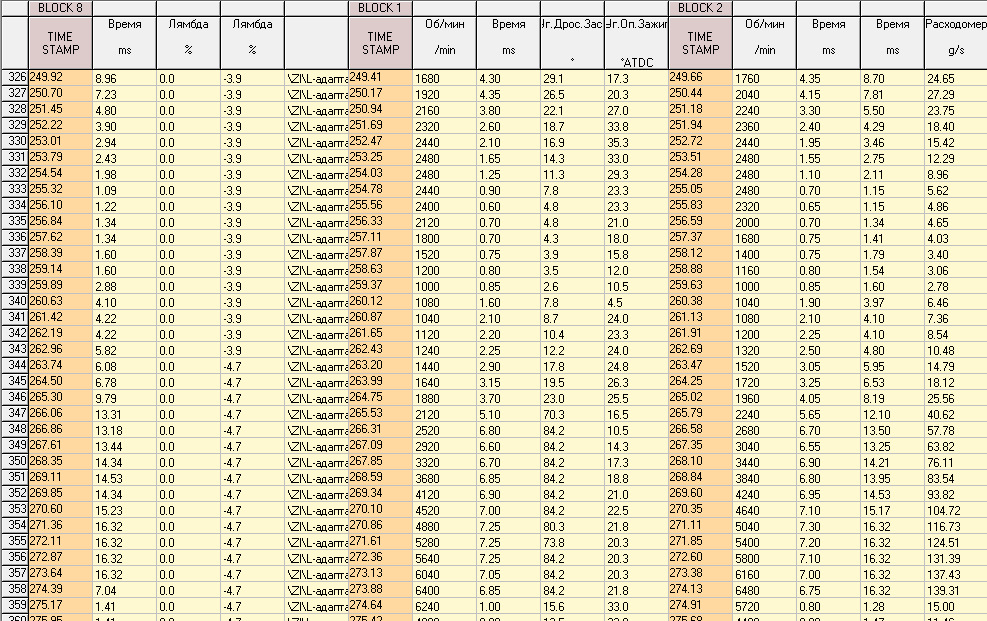The height and width of the screenshot is (621, 987).
Task: Select row number 347 header
Action: 14,414
